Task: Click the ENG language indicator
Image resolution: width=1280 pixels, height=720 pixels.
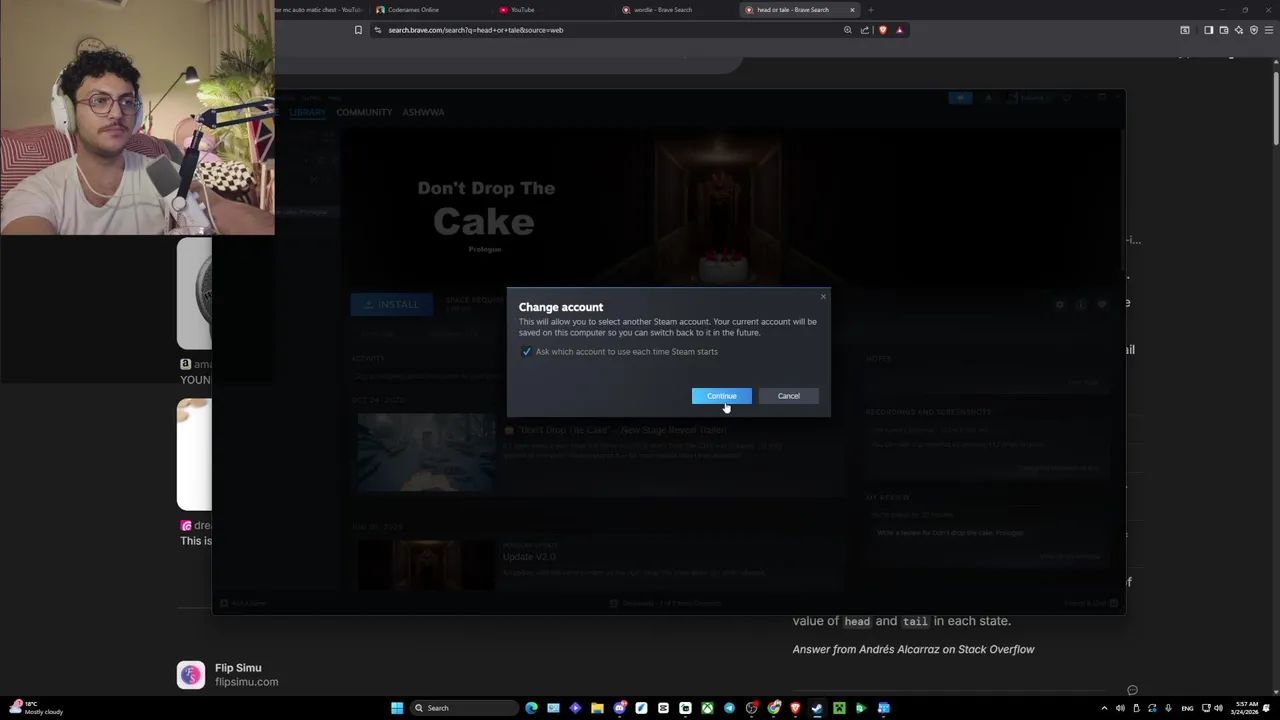Action: [x=1187, y=708]
